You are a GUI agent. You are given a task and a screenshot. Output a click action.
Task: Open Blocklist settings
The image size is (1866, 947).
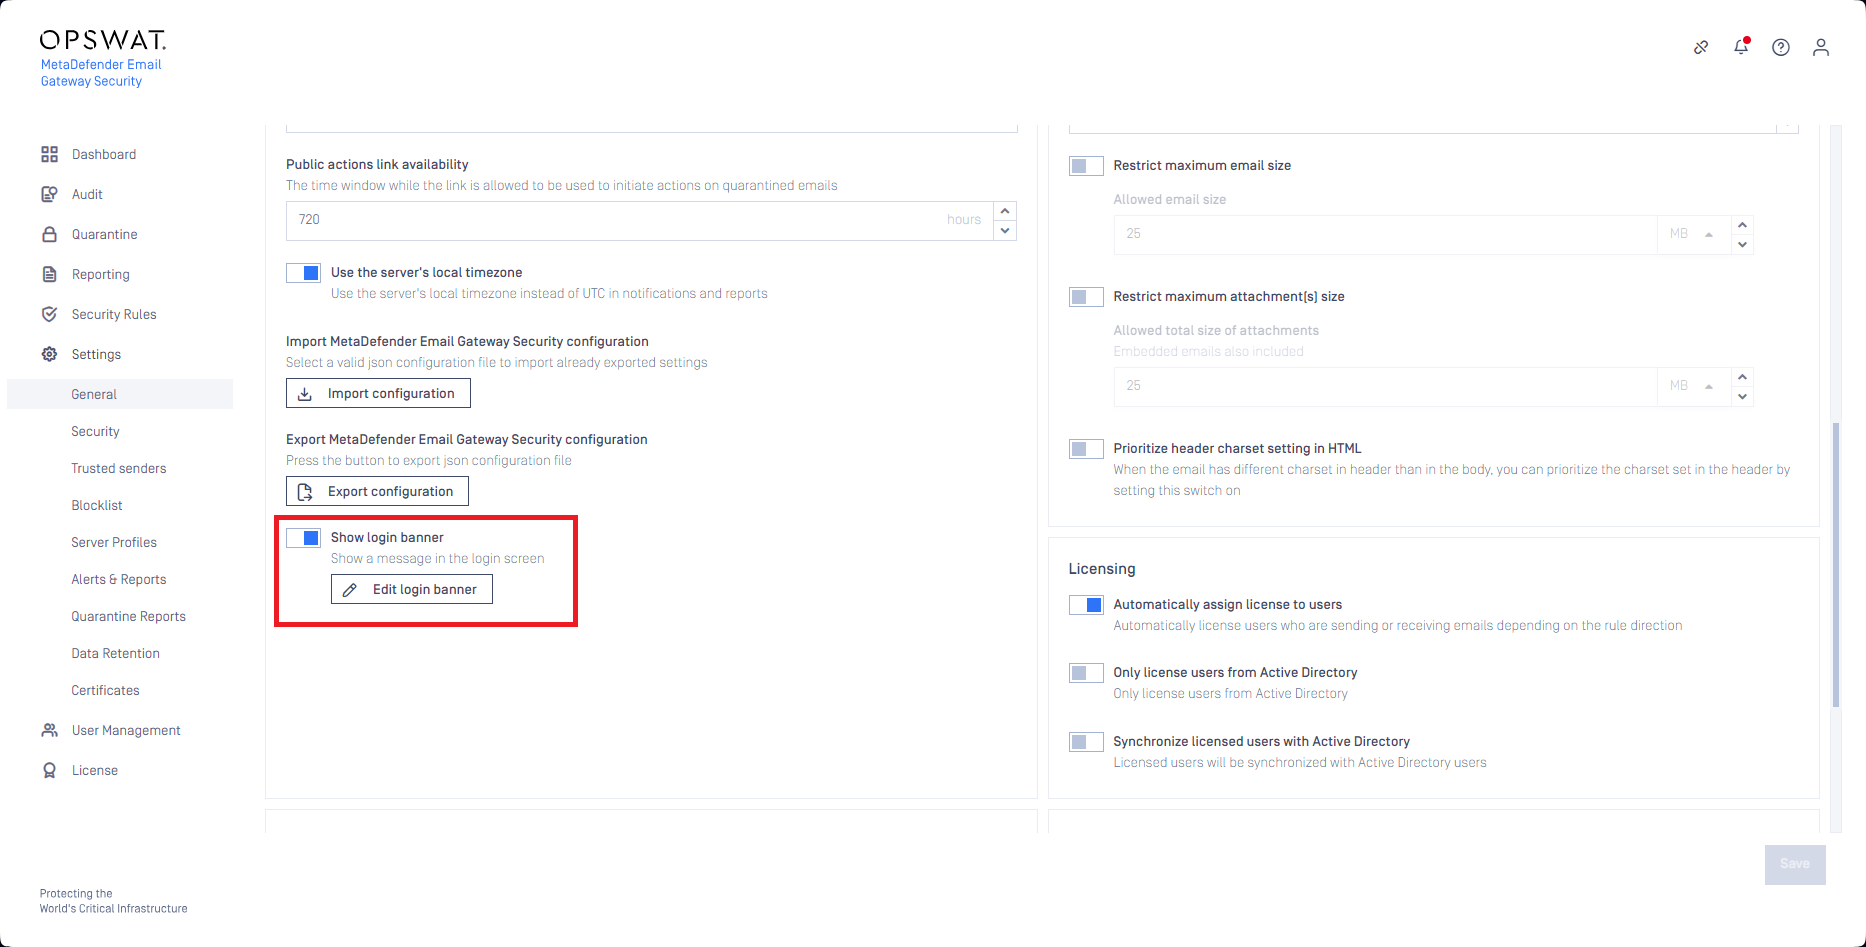(x=97, y=505)
